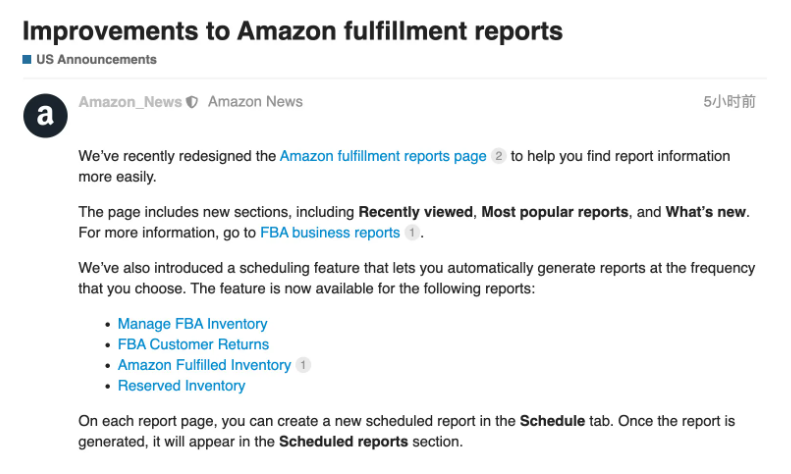Open the Reserved Inventory link

(x=182, y=386)
